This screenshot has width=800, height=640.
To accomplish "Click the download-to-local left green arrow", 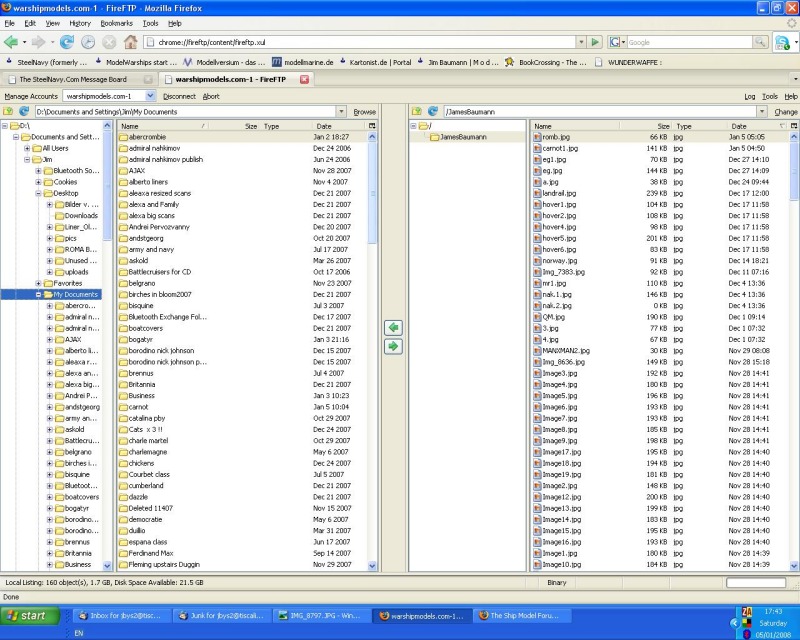I will (393, 328).
